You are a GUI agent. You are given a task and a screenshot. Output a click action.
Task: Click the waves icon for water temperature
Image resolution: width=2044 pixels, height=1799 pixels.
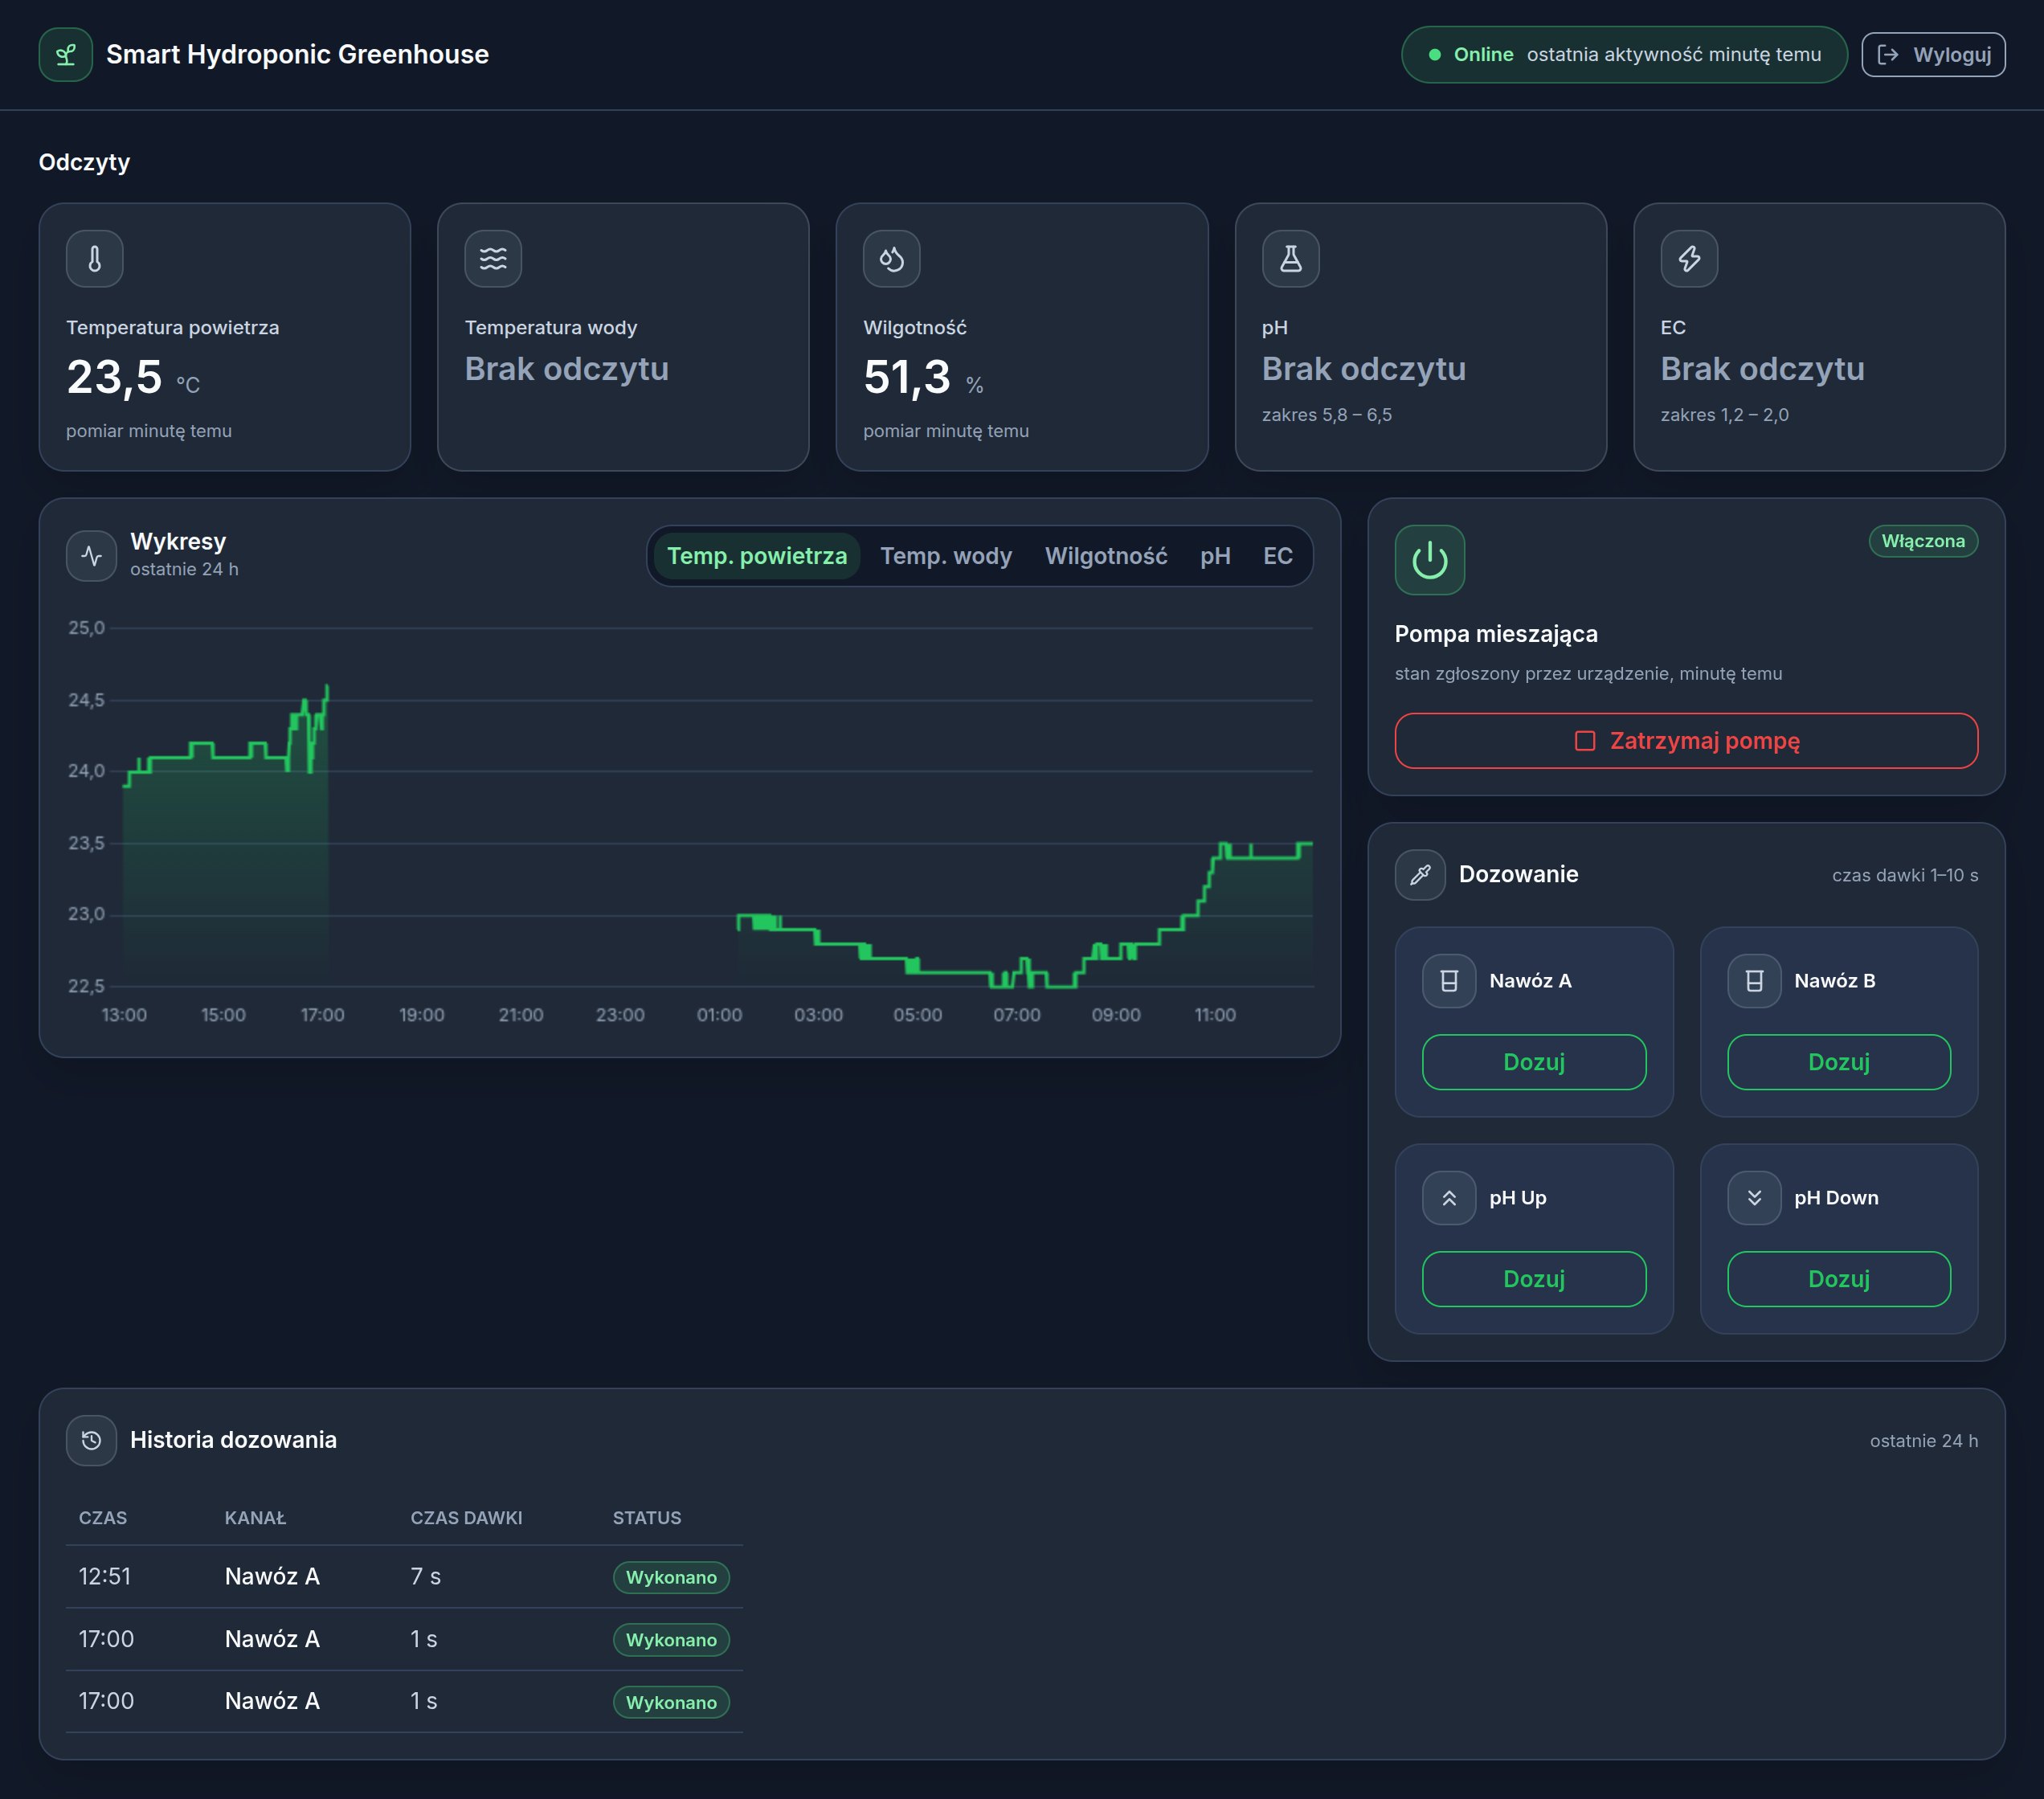(493, 259)
